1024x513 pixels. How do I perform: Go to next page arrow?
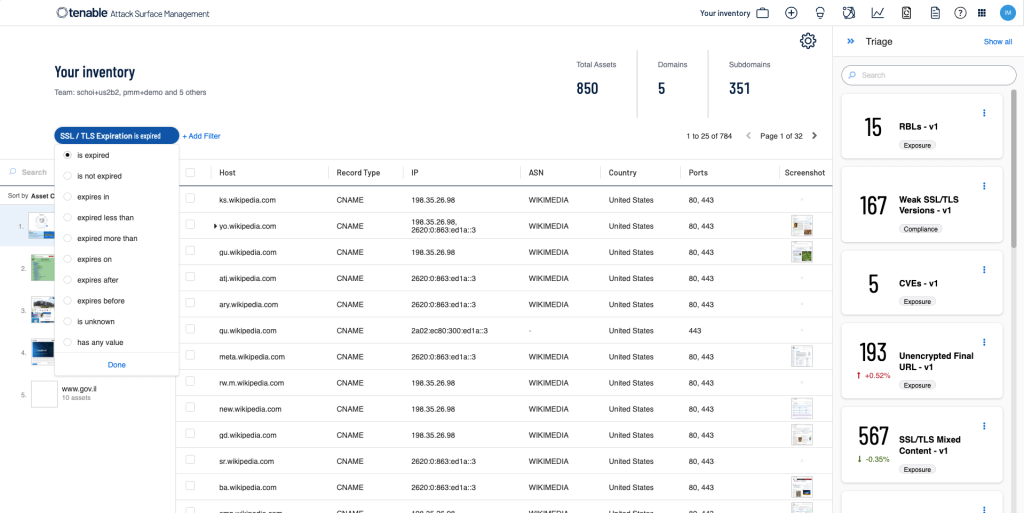pos(814,136)
